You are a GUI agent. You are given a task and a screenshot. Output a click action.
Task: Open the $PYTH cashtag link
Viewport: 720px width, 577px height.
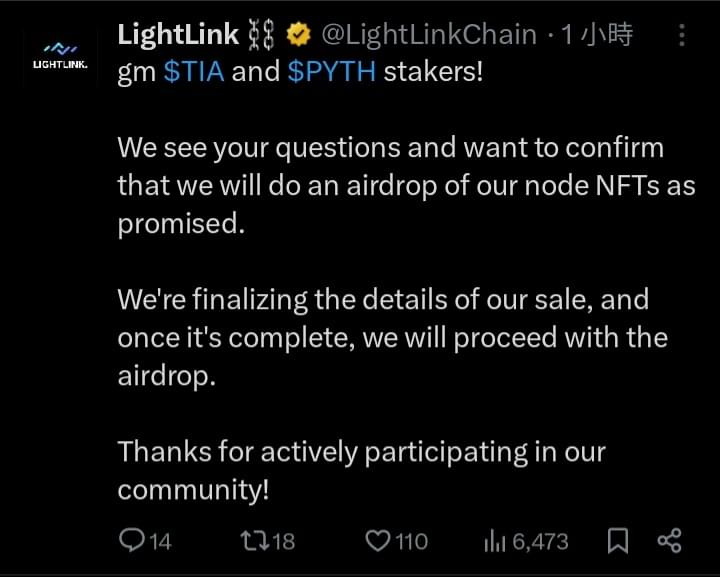click(332, 72)
